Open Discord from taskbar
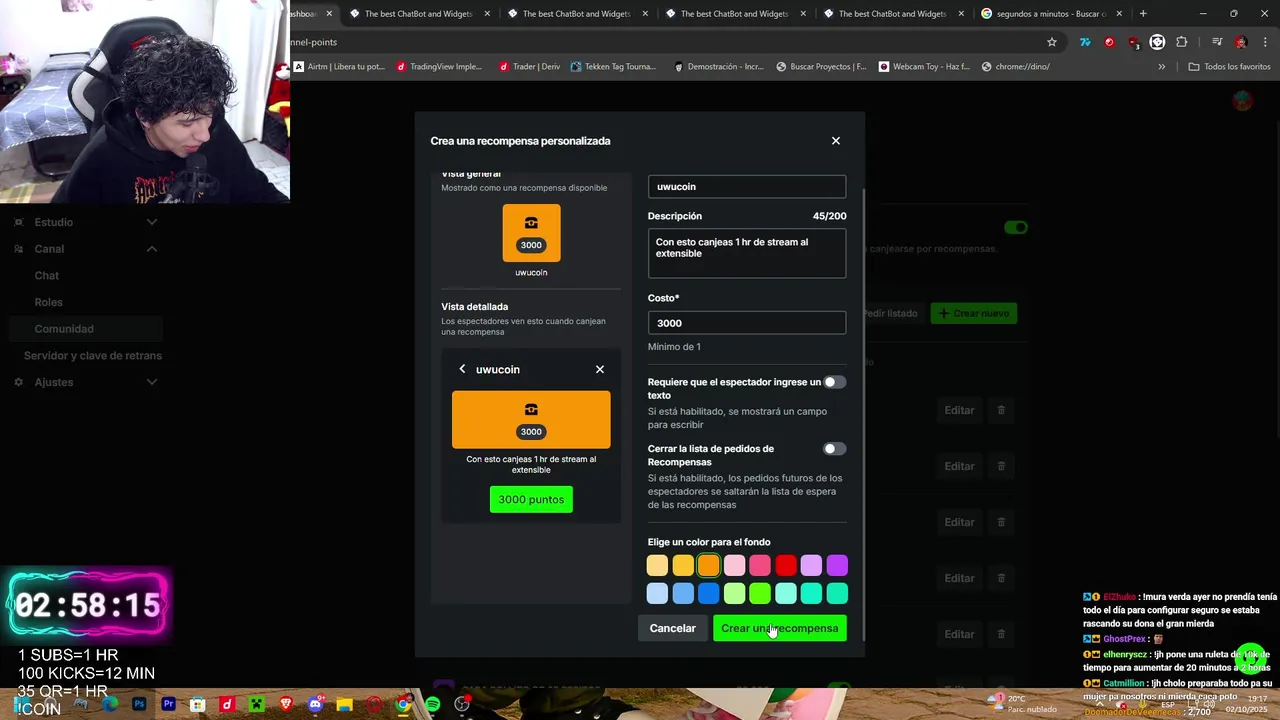The image size is (1280, 720). [315, 705]
